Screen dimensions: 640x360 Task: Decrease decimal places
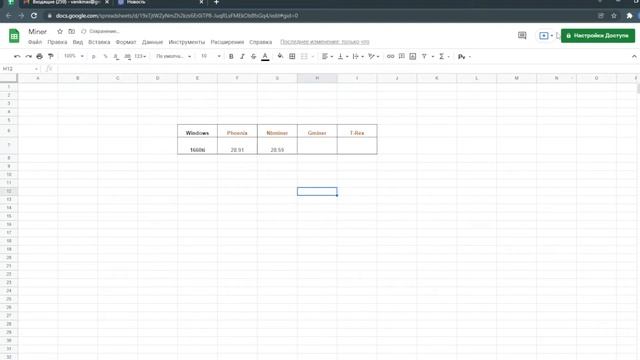coord(116,56)
